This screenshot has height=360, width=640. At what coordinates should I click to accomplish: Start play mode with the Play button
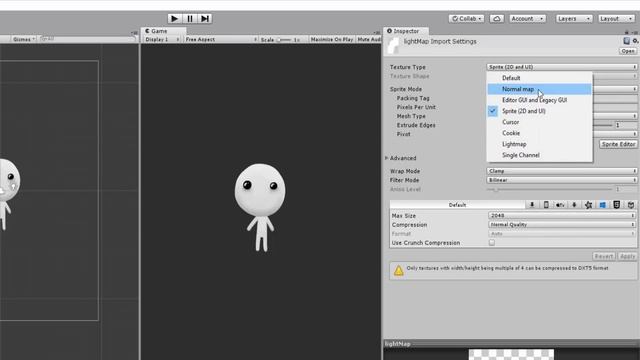174,19
